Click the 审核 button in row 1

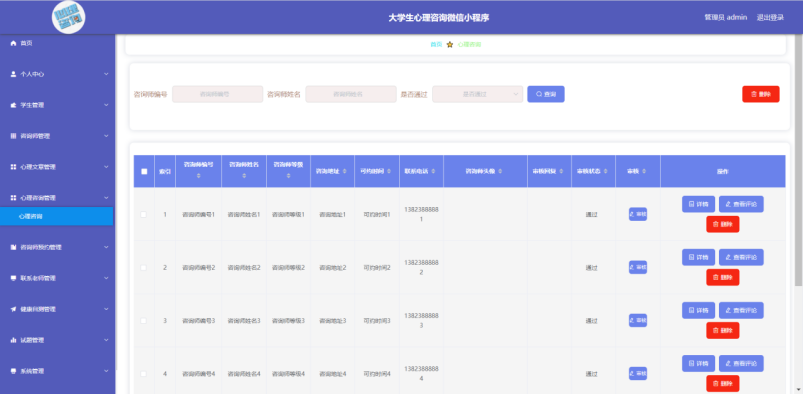point(638,214)
